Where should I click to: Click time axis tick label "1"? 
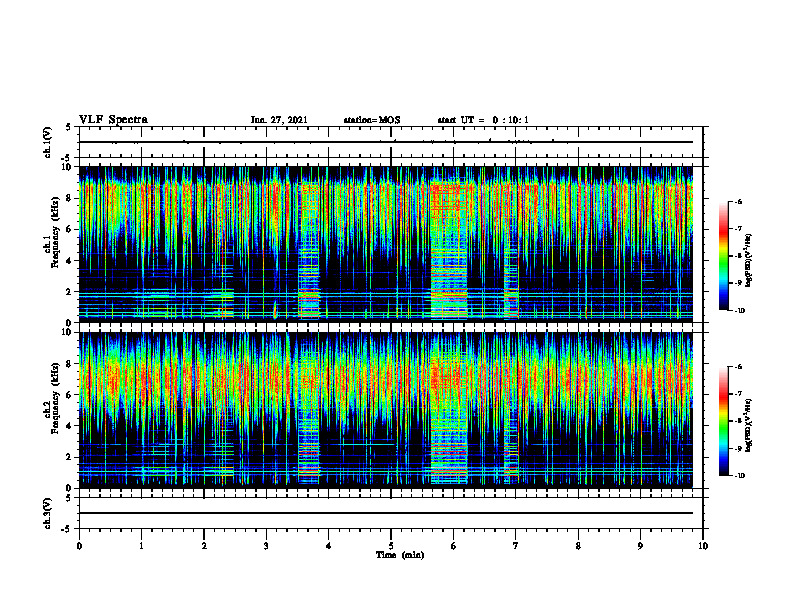coord(141,546)
